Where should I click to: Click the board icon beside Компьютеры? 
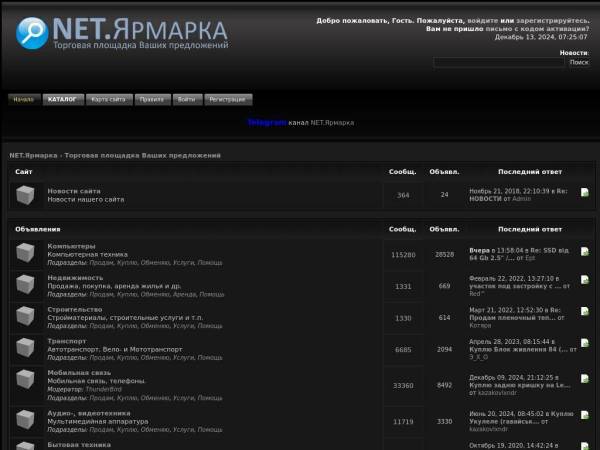tap(26, 254)
